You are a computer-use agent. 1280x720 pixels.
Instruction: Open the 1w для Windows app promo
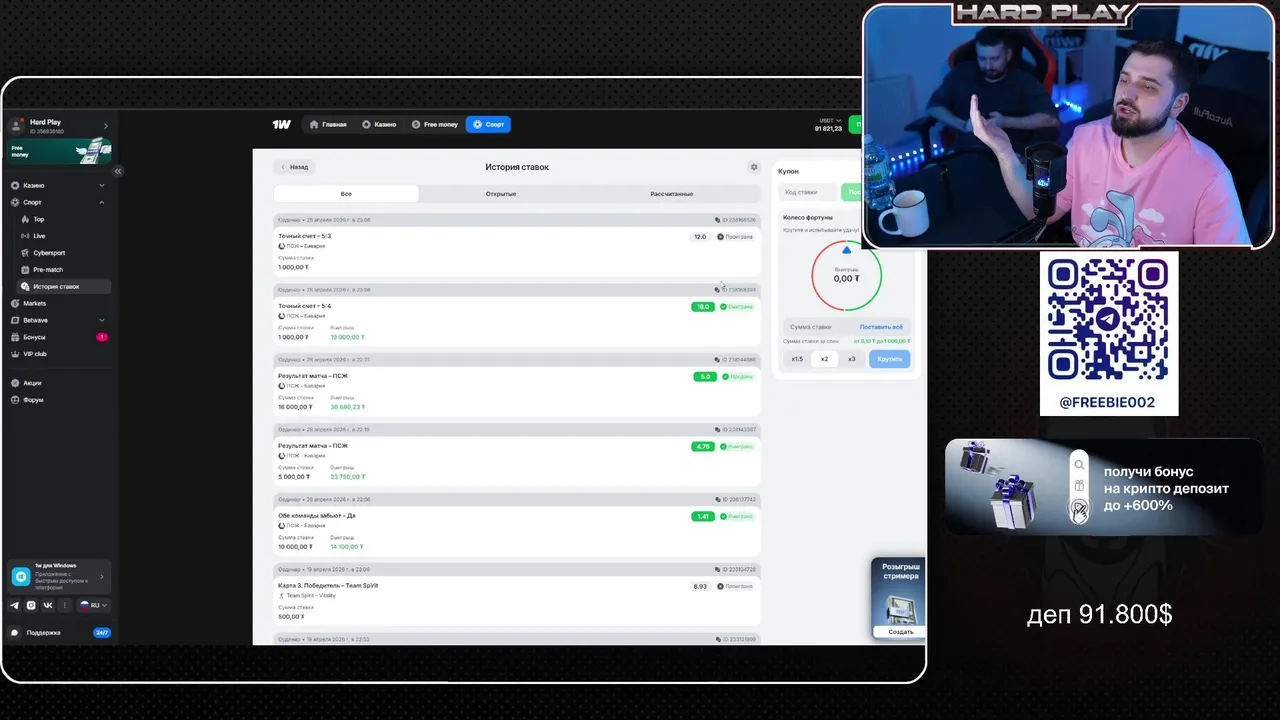(x=60, y=576)
